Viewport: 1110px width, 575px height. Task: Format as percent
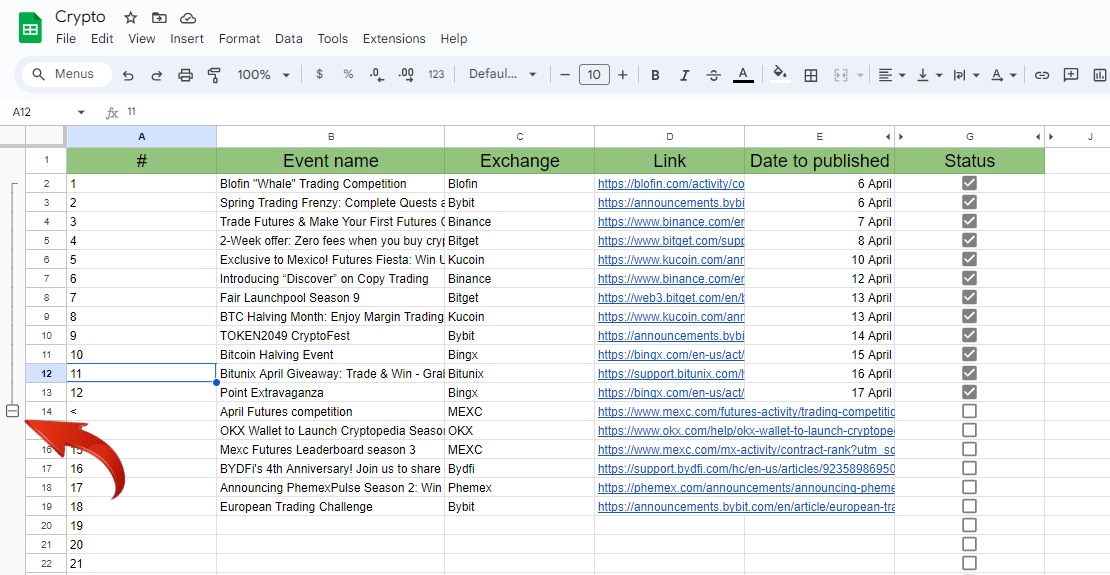pos(348,74)
